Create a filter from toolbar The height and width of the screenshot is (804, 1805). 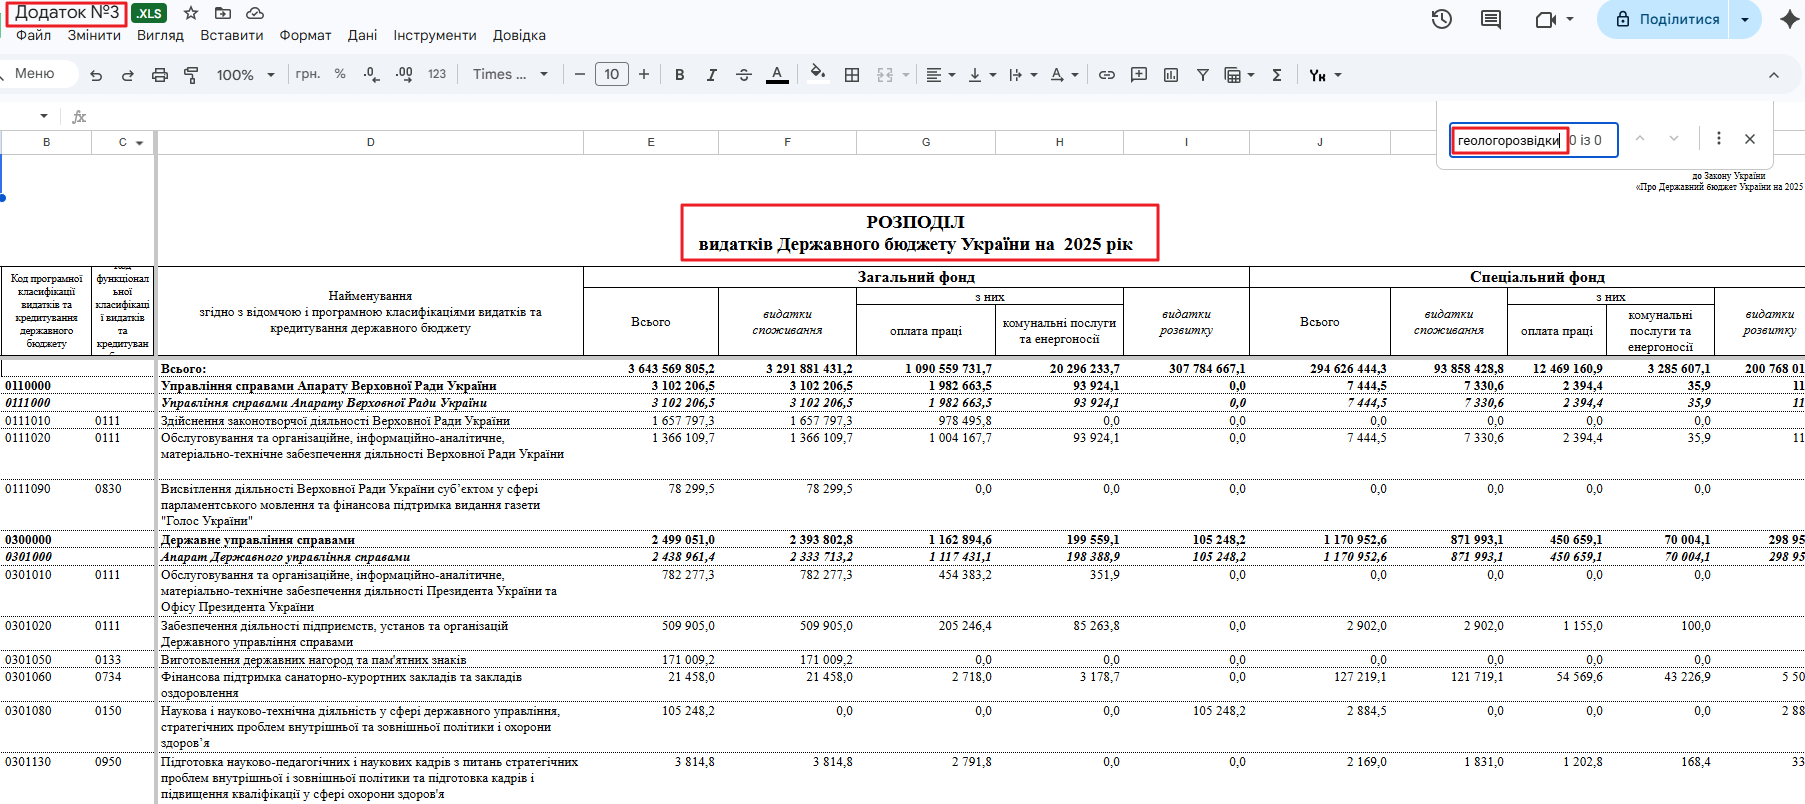(1203, 75)
